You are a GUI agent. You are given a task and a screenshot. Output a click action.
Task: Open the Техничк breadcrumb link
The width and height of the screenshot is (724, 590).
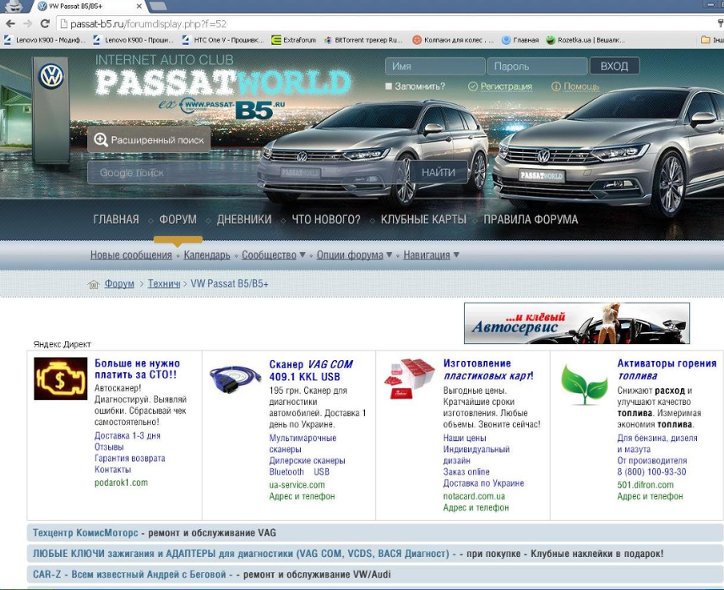164,283
